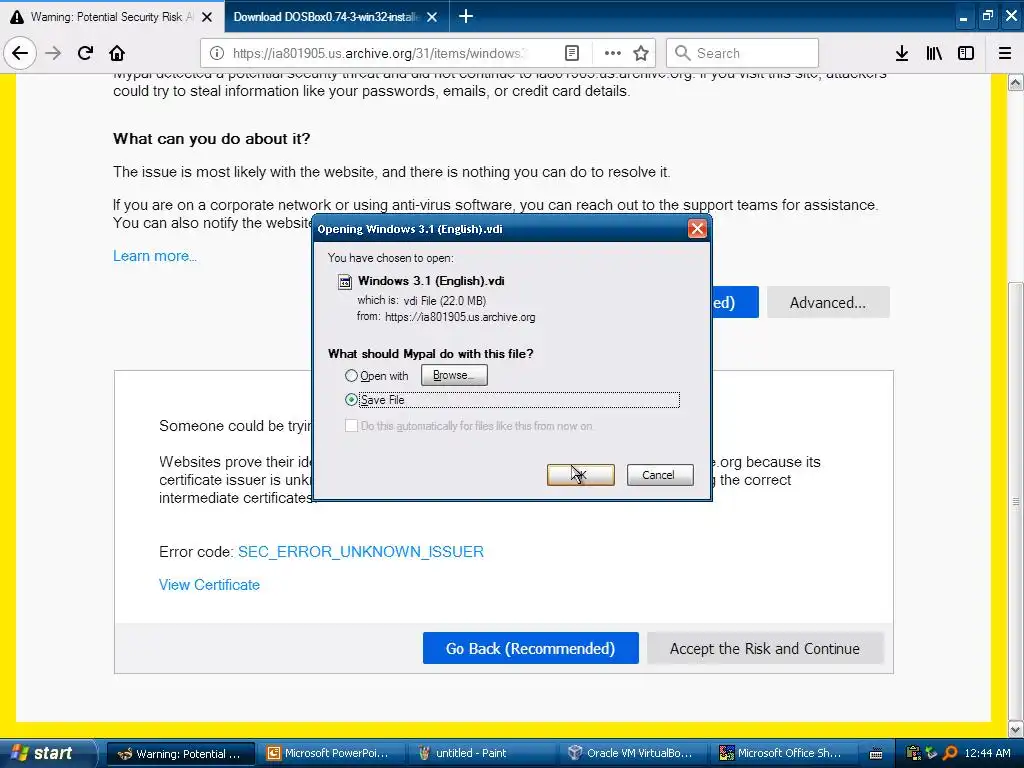
Task: Switch to Download DOSBox0.74-3 tab
Action: coord(336,16)
